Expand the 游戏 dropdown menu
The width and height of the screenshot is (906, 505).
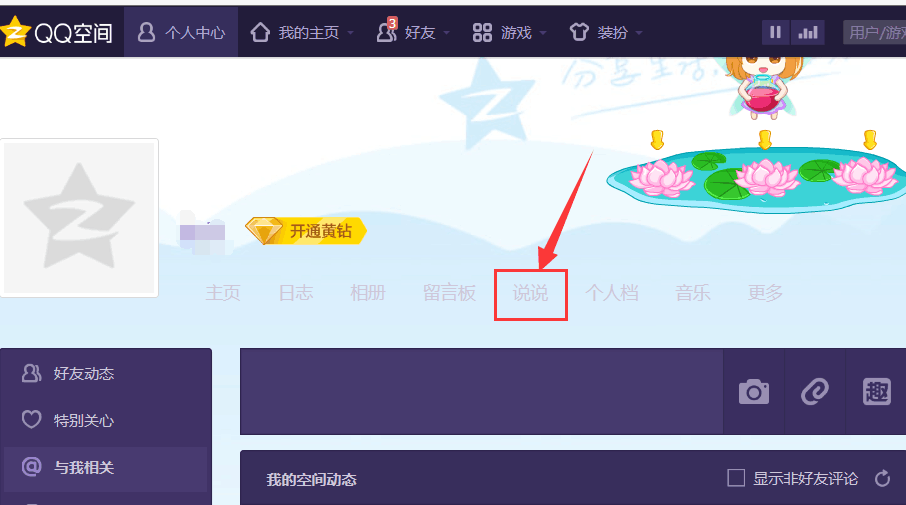tap(543, 33)
